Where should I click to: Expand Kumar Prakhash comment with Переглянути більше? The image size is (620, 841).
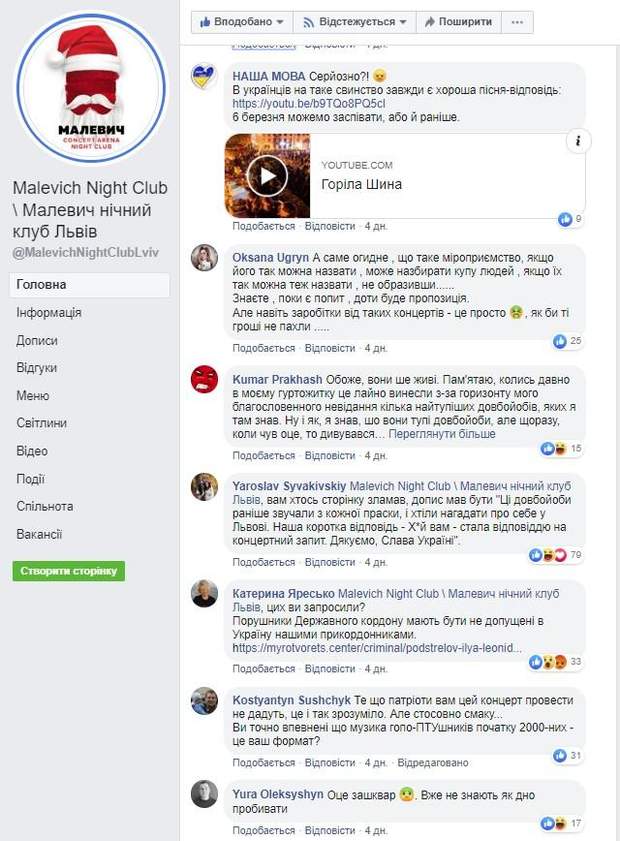pyautogui.click(x=441, y=434)
